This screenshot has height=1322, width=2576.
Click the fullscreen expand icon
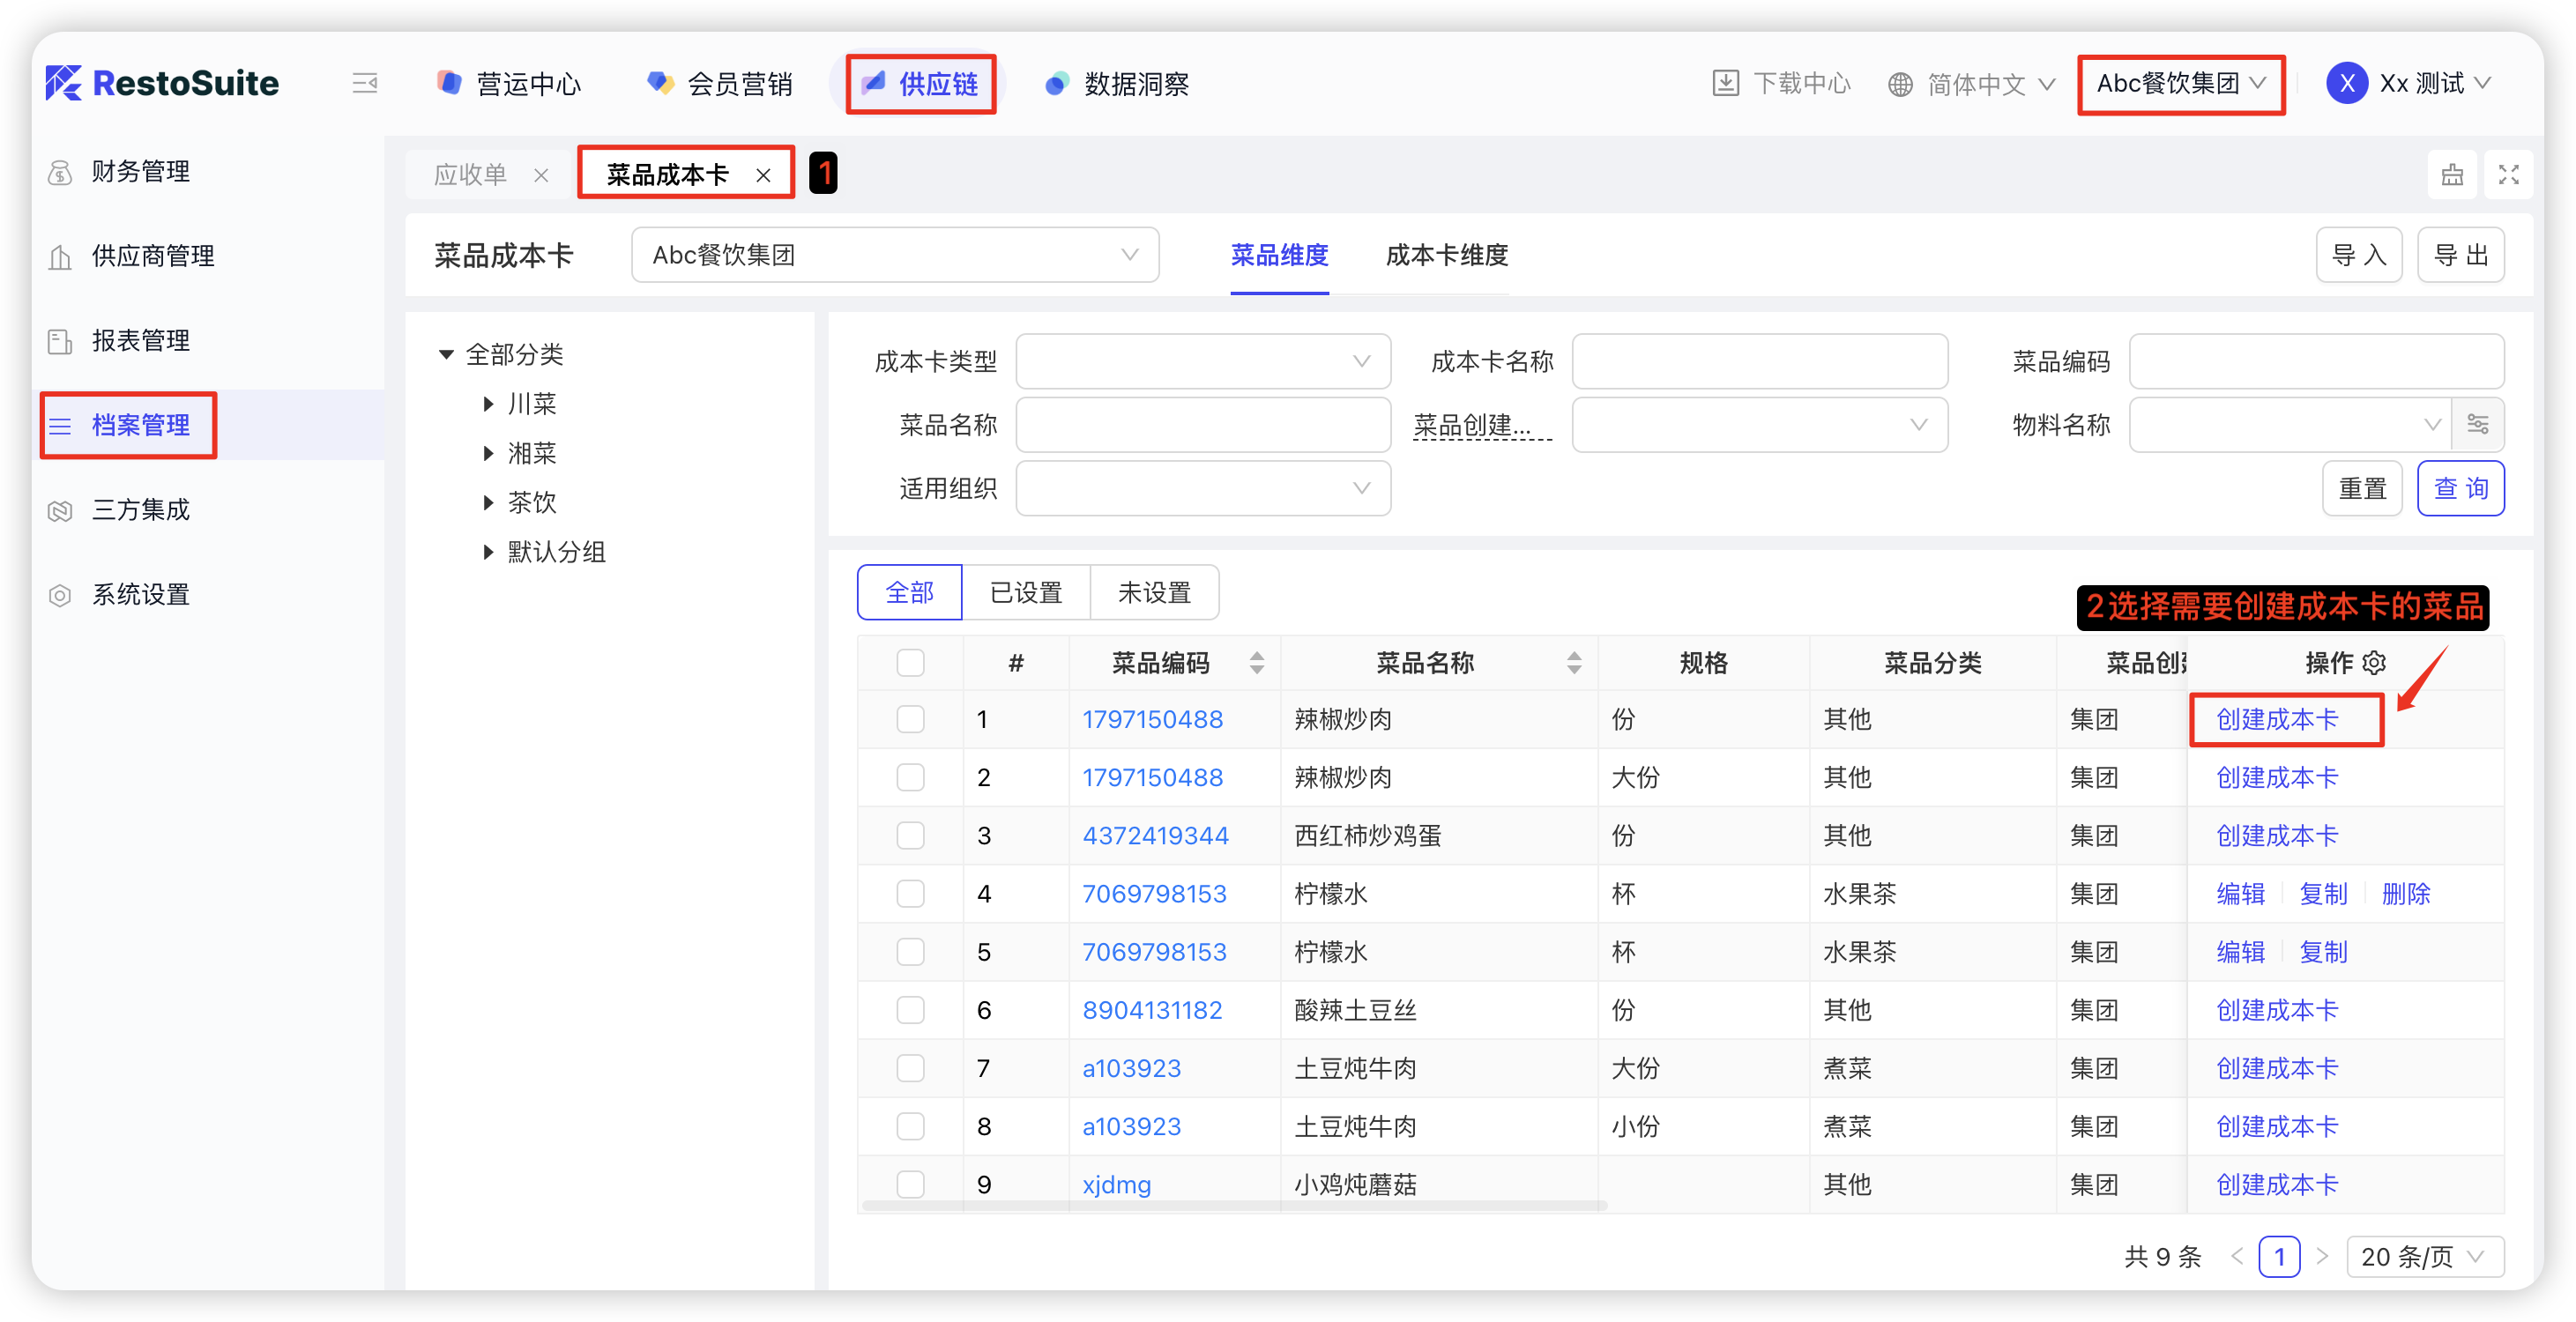coord(2508,175)
